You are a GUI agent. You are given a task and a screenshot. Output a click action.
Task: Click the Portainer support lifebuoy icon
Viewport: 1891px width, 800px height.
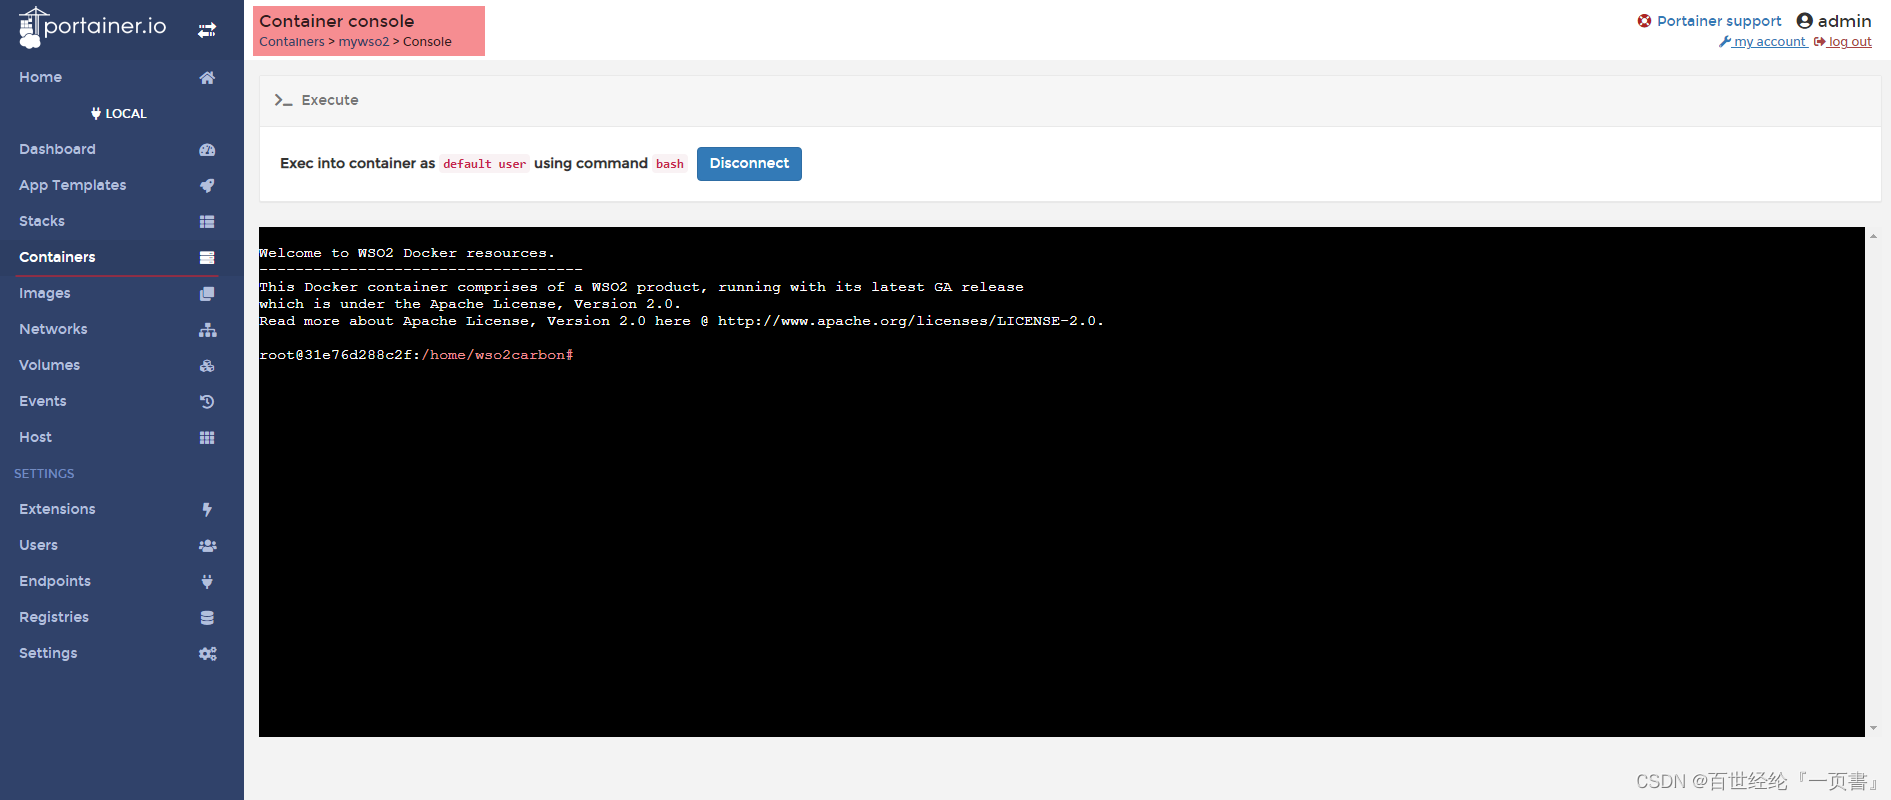[1644, 21]
